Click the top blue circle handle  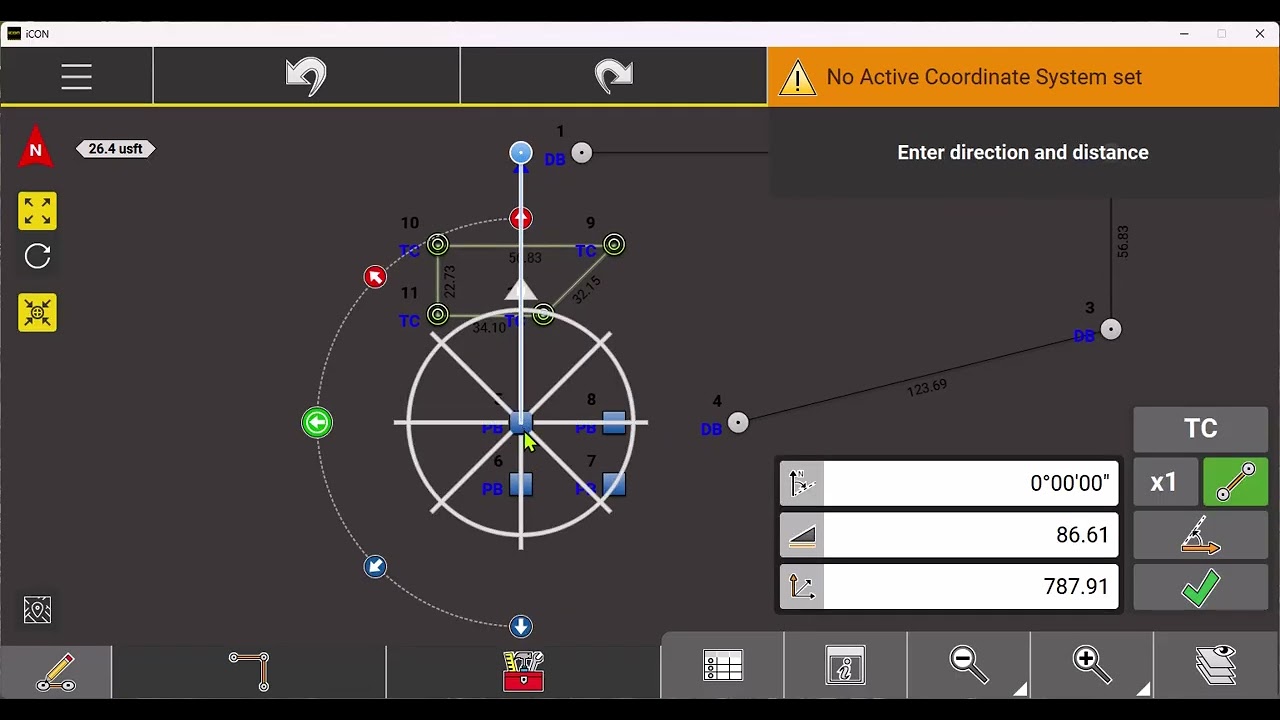click(521, 152)
